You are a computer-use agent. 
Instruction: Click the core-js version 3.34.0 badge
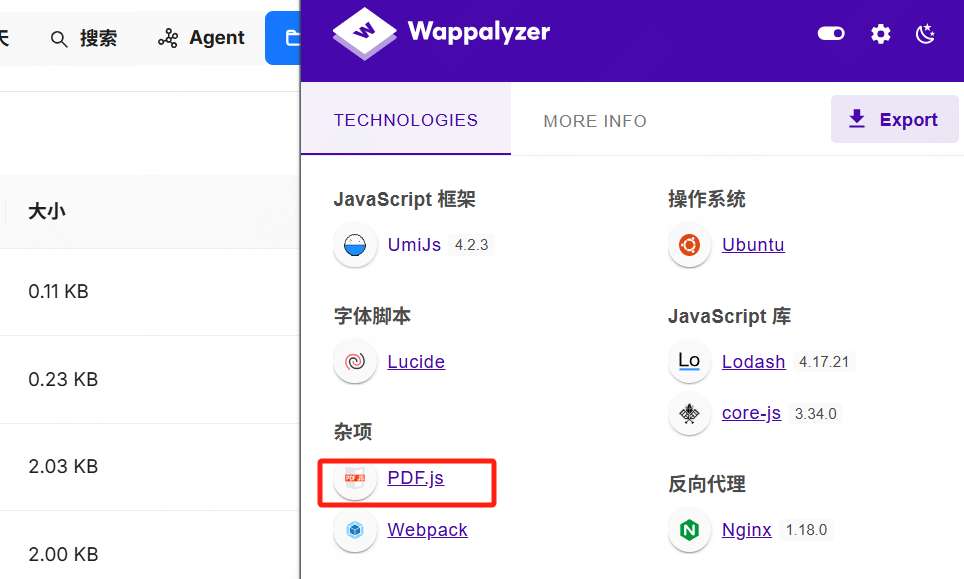click(815, 414)
